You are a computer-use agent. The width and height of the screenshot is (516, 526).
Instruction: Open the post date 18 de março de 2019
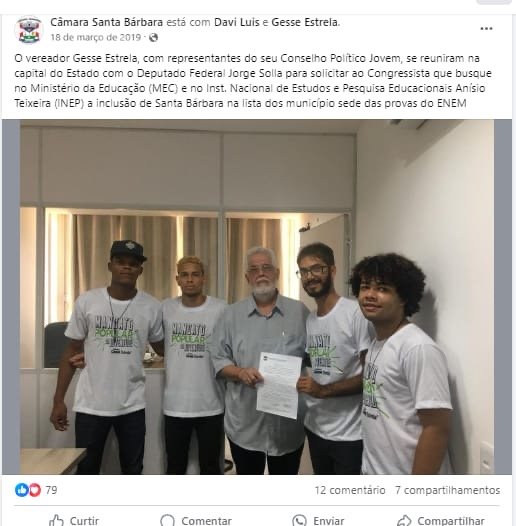(x=96, y=37)
